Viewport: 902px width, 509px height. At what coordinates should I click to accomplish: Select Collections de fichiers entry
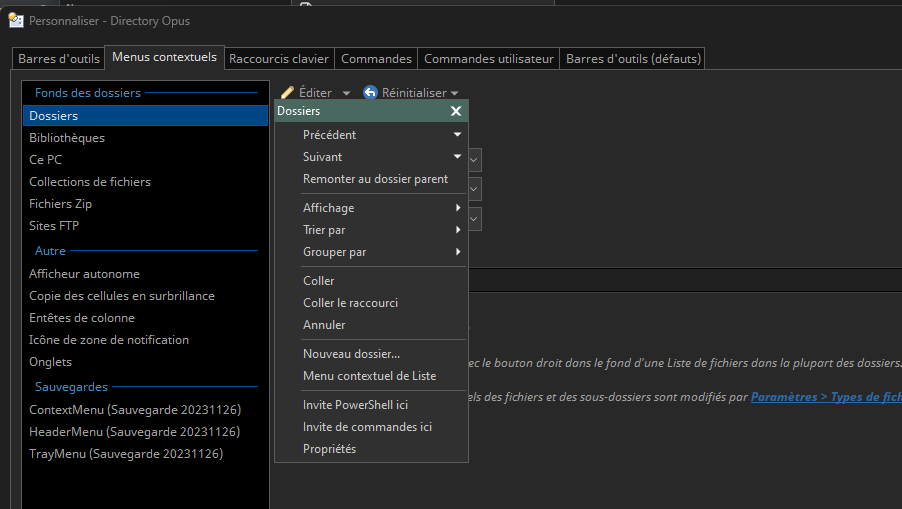pyautogui.click(x=146, y=182)
